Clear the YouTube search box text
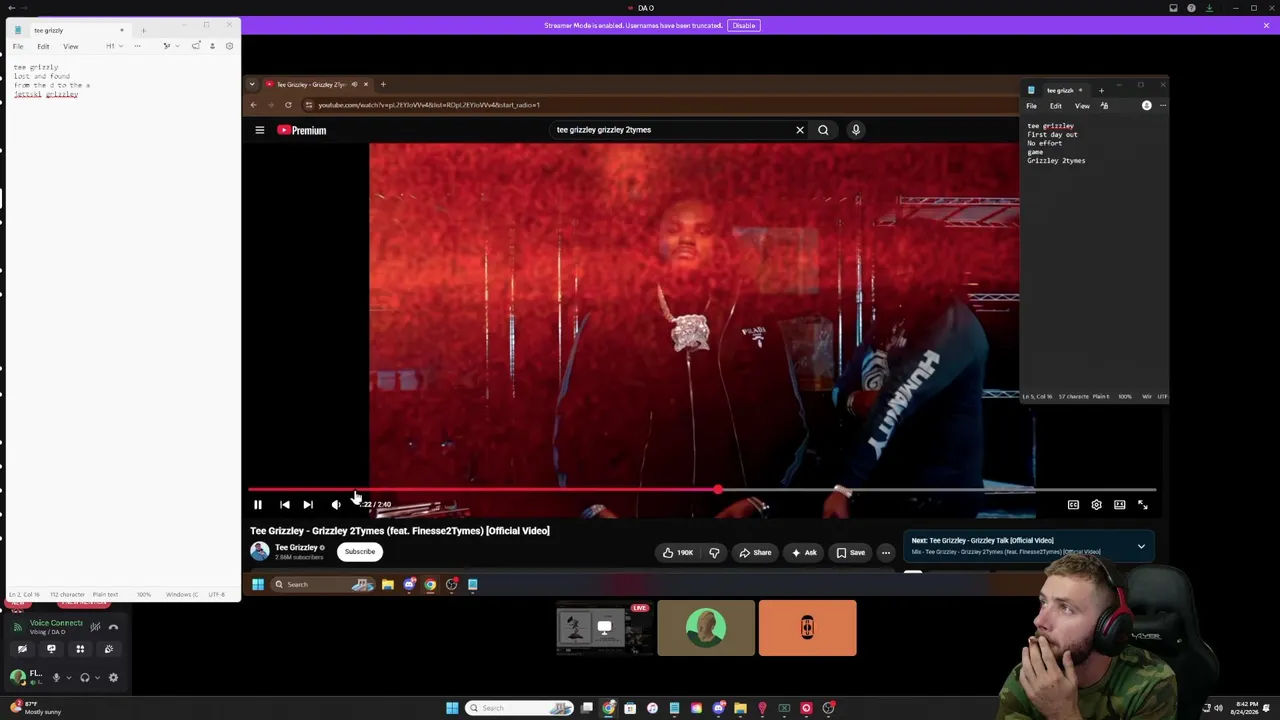Screen dimensions: 1280x720 [800, 130]
